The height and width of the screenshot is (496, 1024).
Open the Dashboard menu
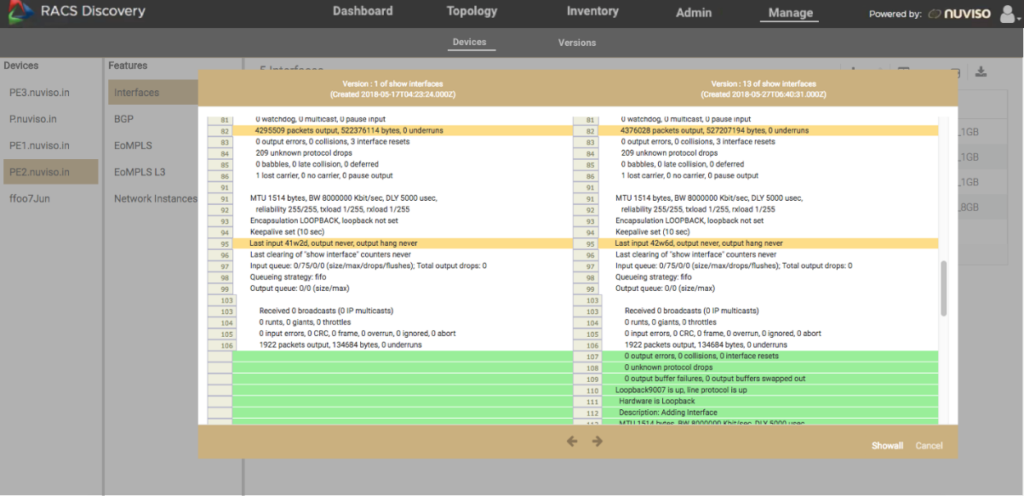point(362,11)
